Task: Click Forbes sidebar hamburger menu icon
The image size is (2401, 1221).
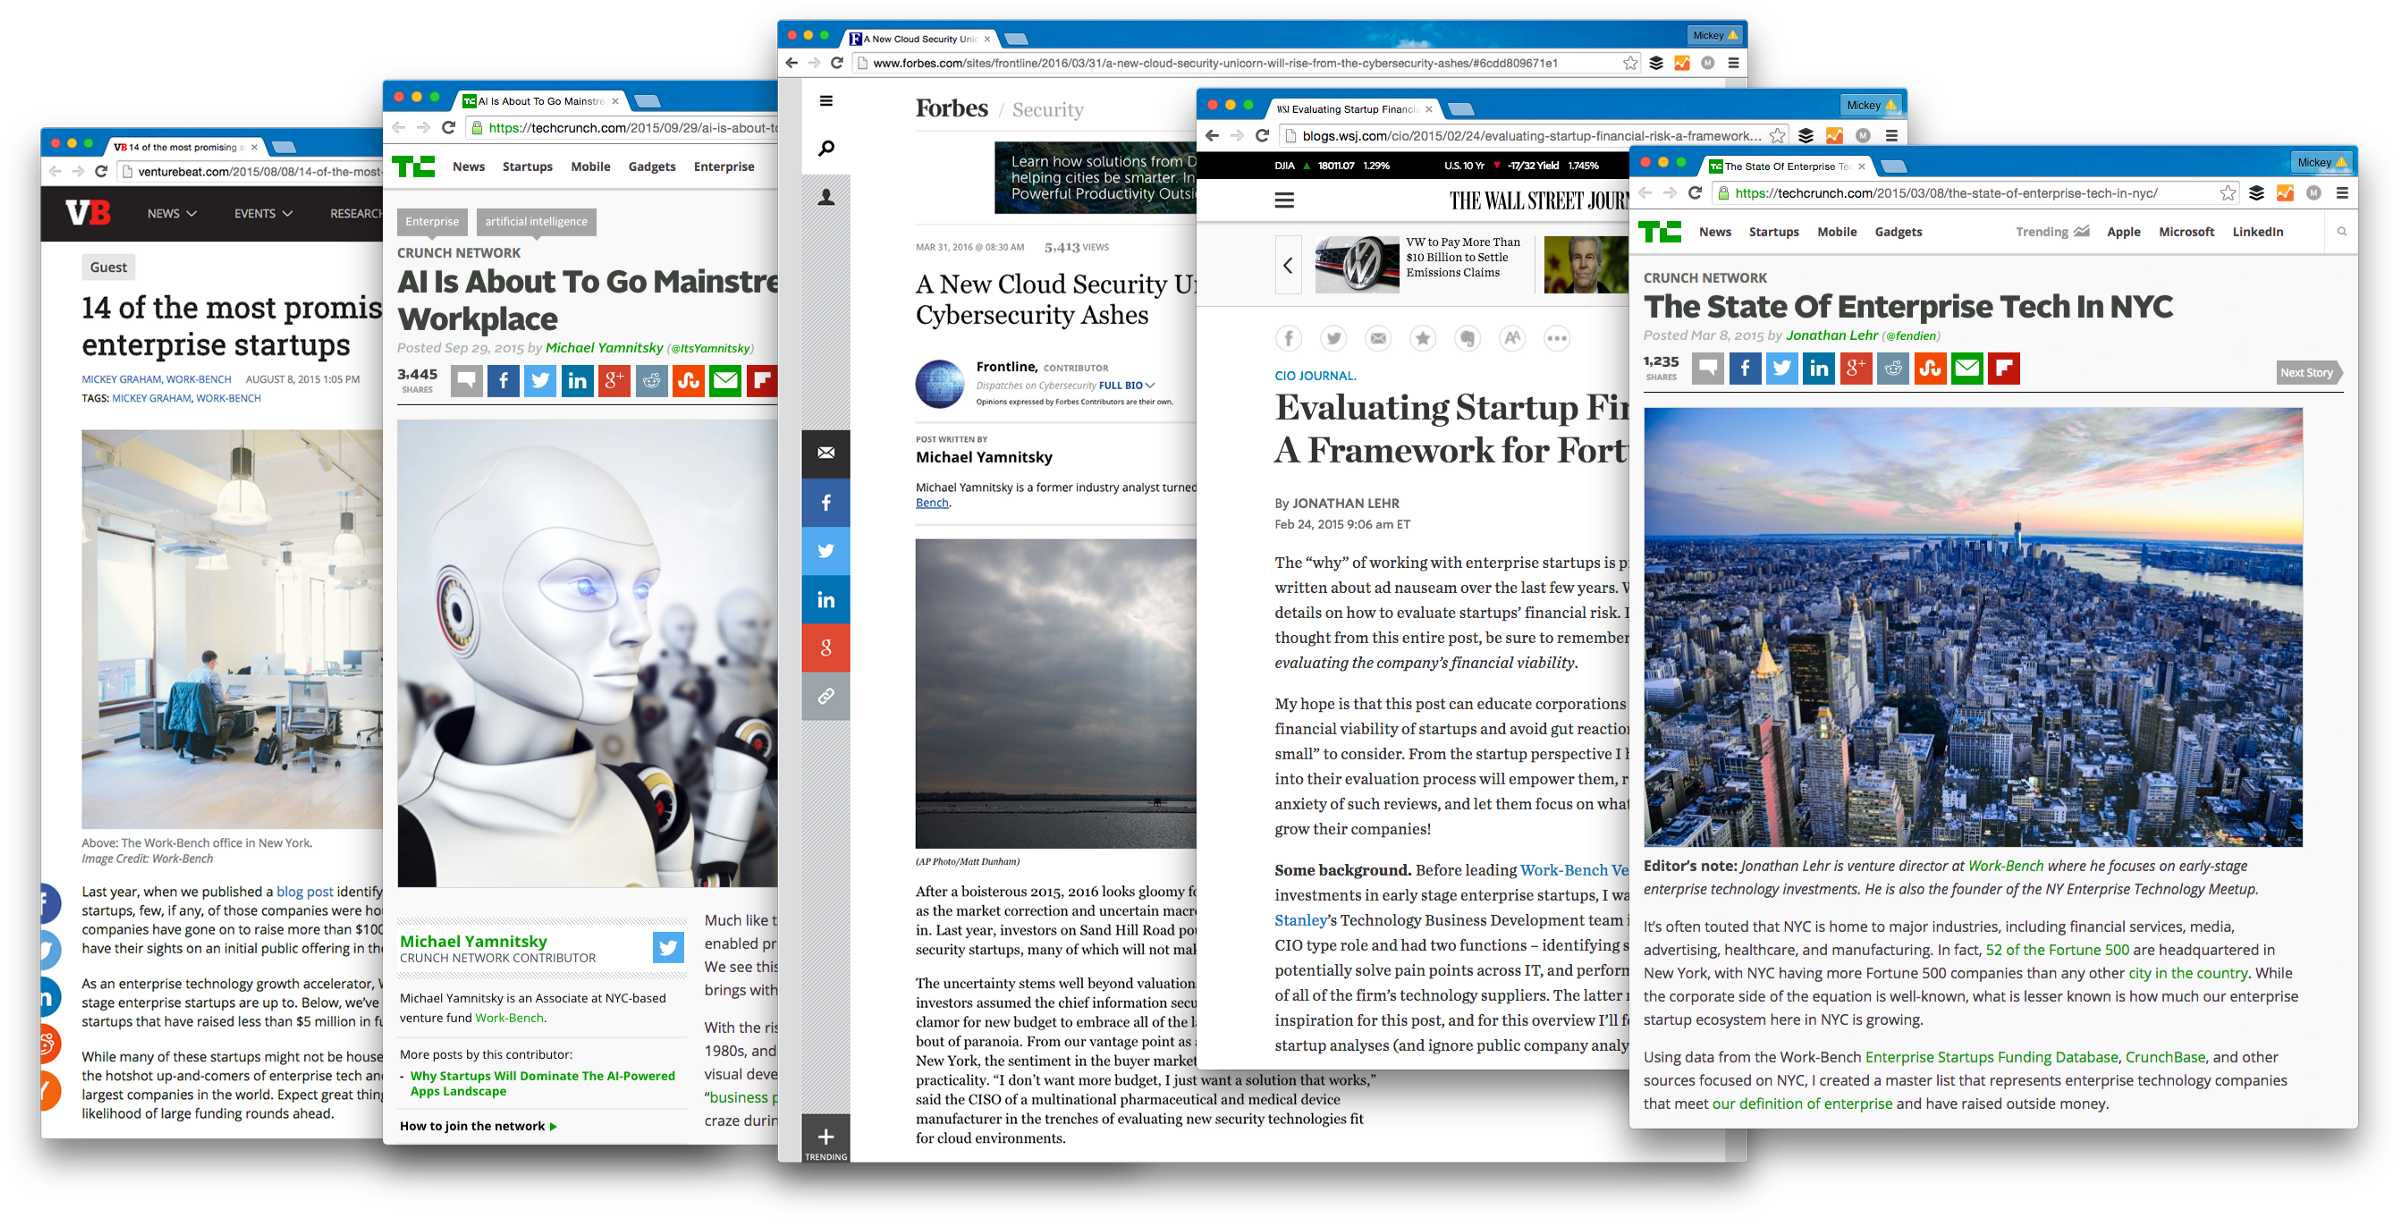Action: tap(826, 101)
